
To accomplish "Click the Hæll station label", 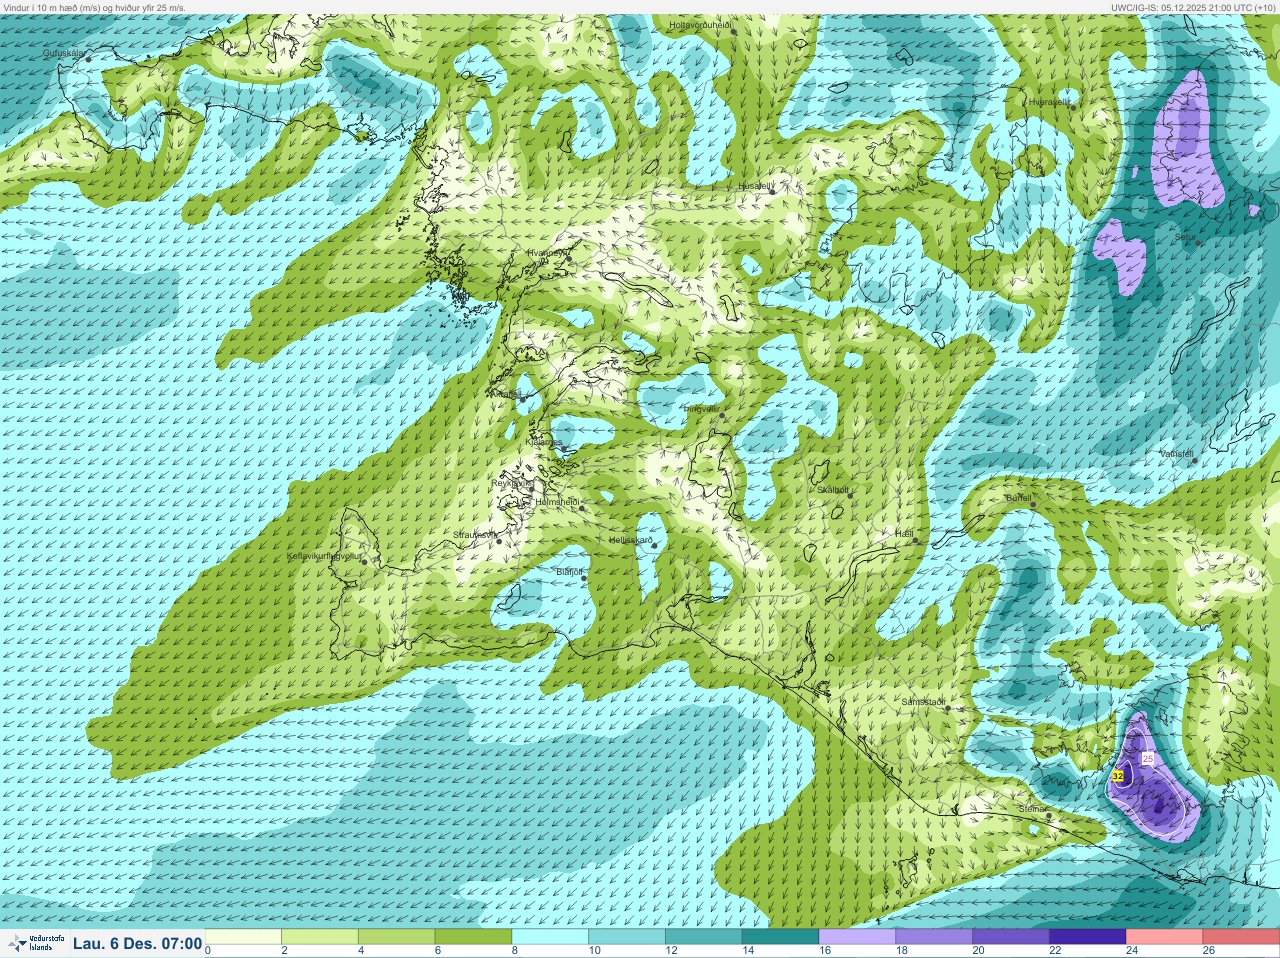I will tap(904, 534).
